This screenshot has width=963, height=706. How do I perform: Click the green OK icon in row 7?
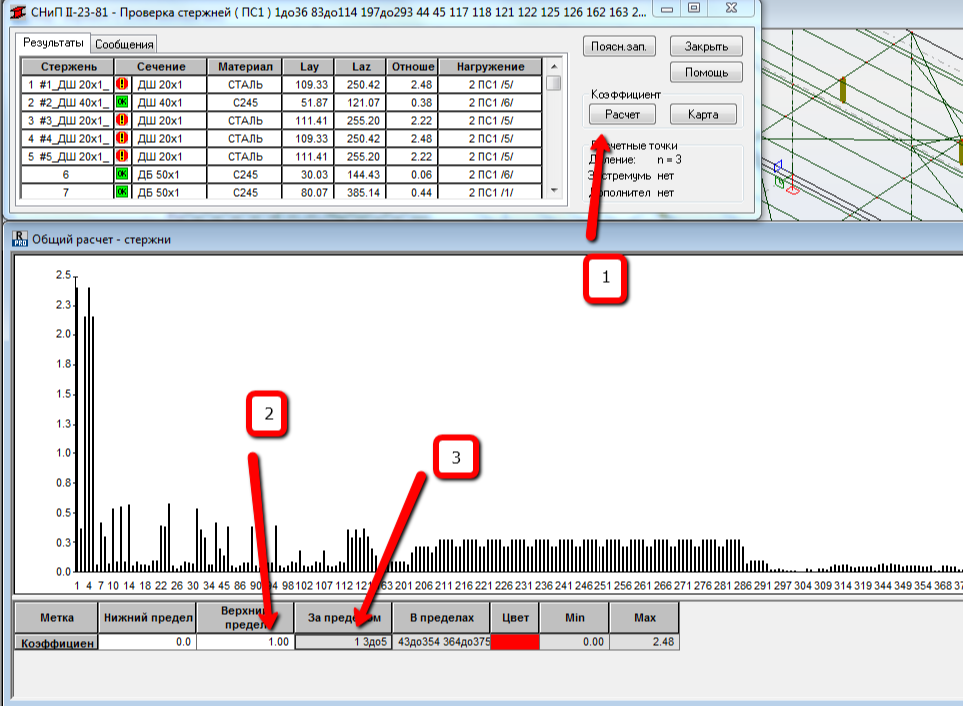coord(122,192)
